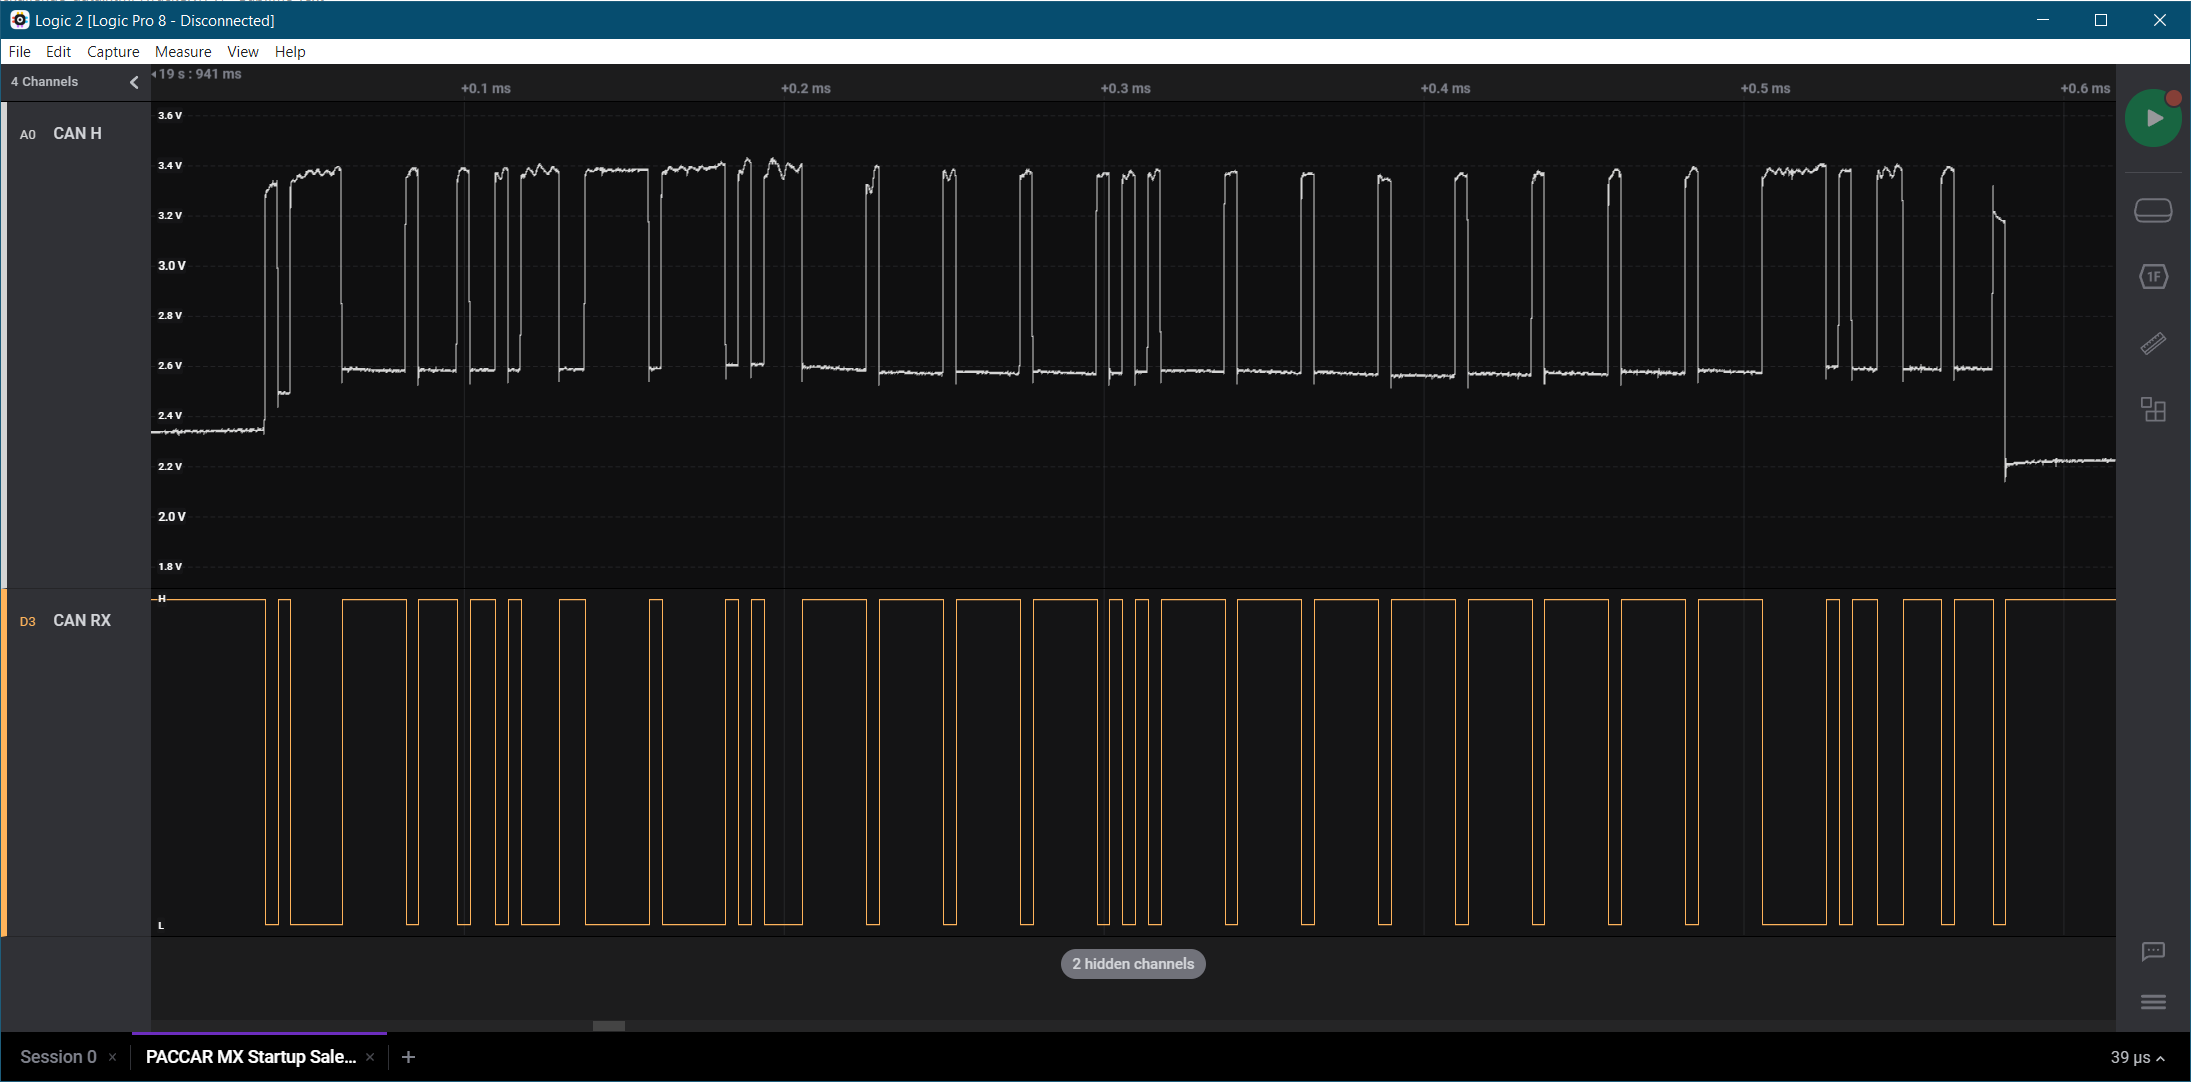Switch to the Session 0 tab
This screenshot has height=1082, width=2191.
[58, 1057]
